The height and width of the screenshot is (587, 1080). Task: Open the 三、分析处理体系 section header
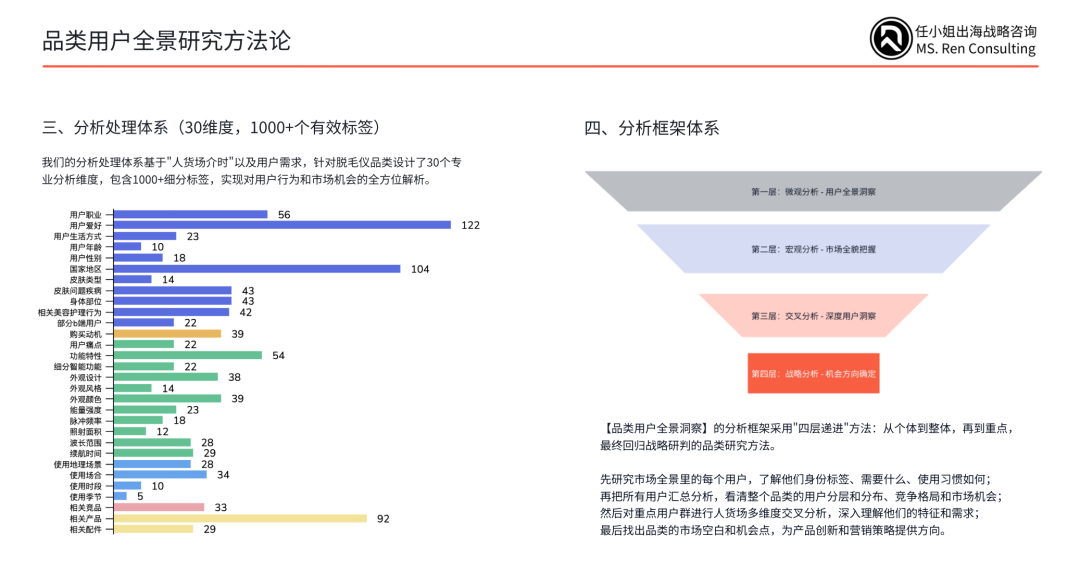click(x=216, y=127)
